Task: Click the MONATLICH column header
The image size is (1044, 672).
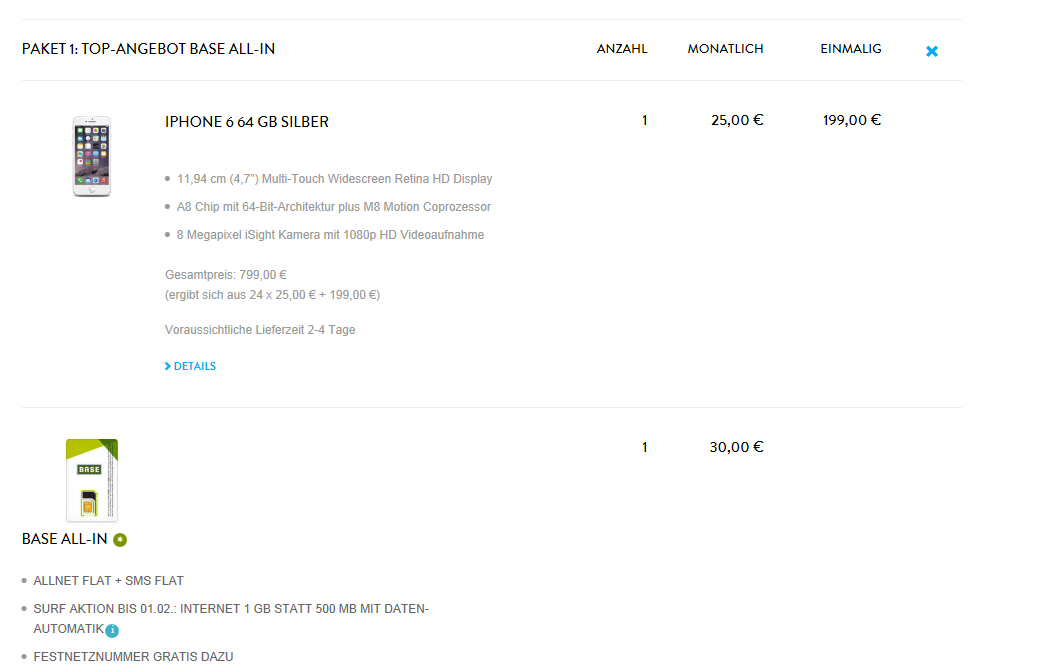Action: pyautogui.click(x=725, y=49)
